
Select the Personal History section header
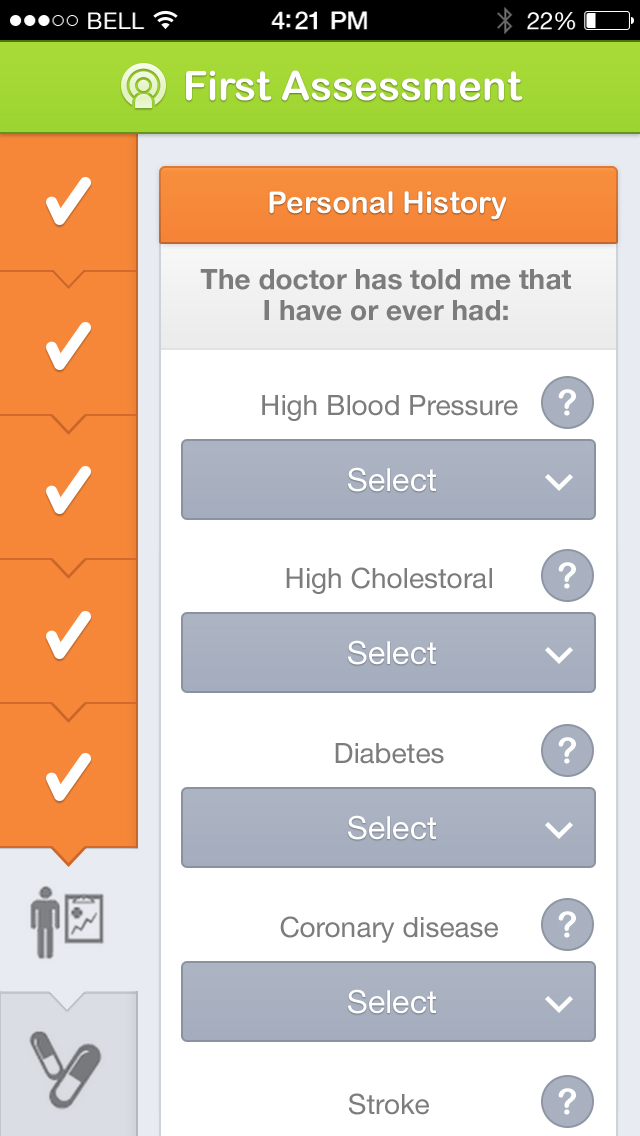click(388, 202)
